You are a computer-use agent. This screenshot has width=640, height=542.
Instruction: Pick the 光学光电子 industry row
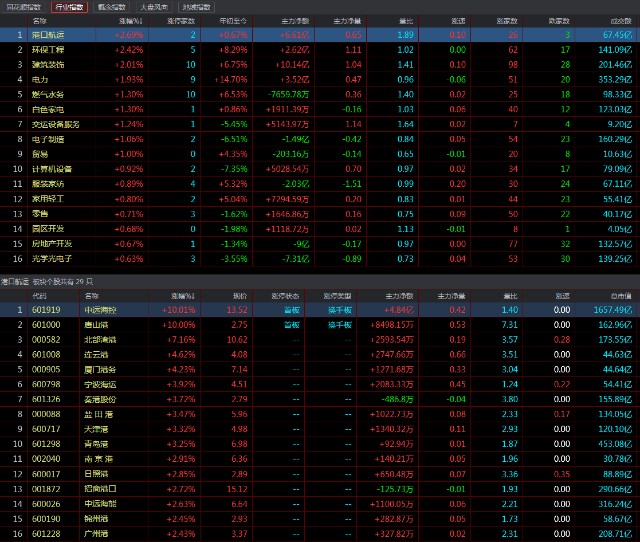point(51,259)
